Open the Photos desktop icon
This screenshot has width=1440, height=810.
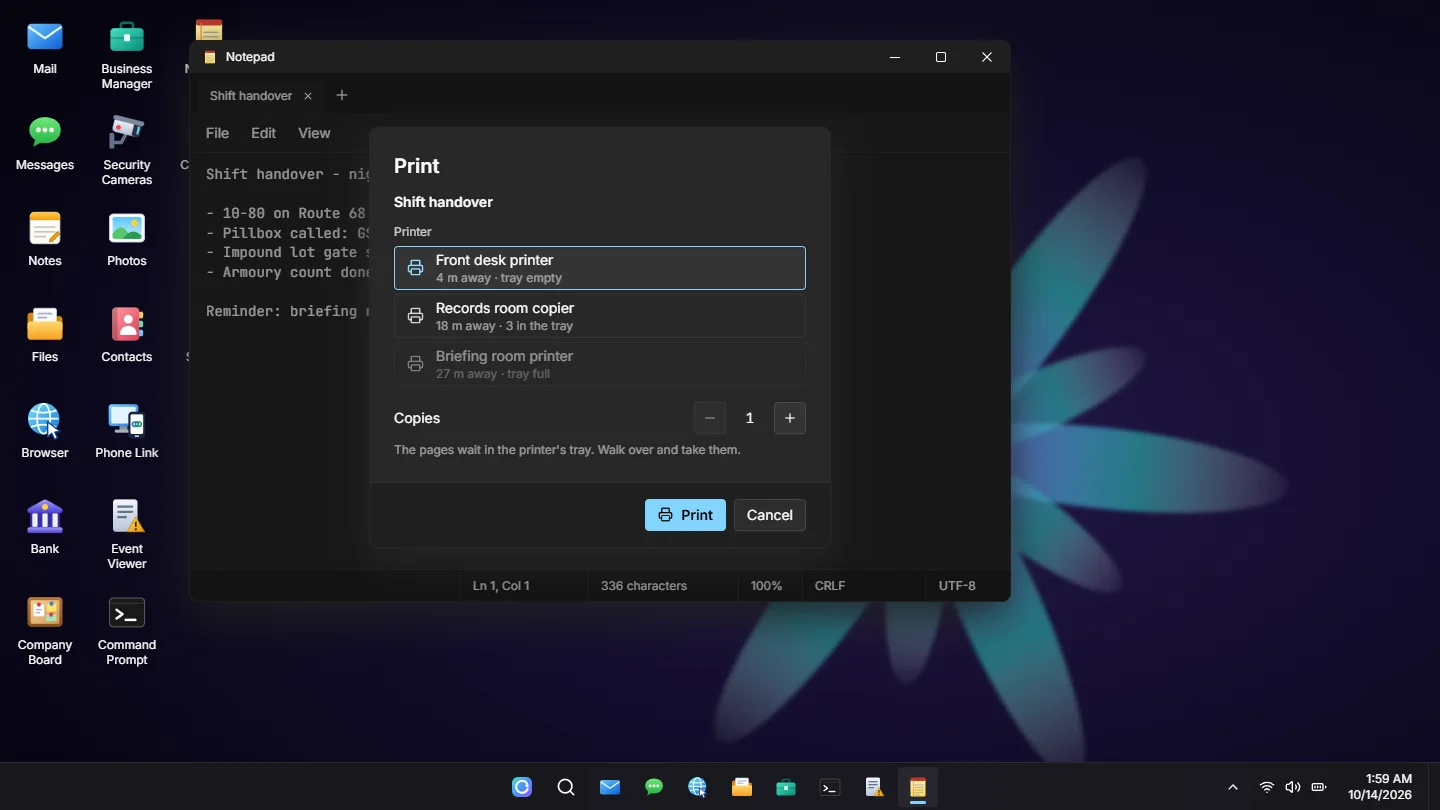coord(127,240)
